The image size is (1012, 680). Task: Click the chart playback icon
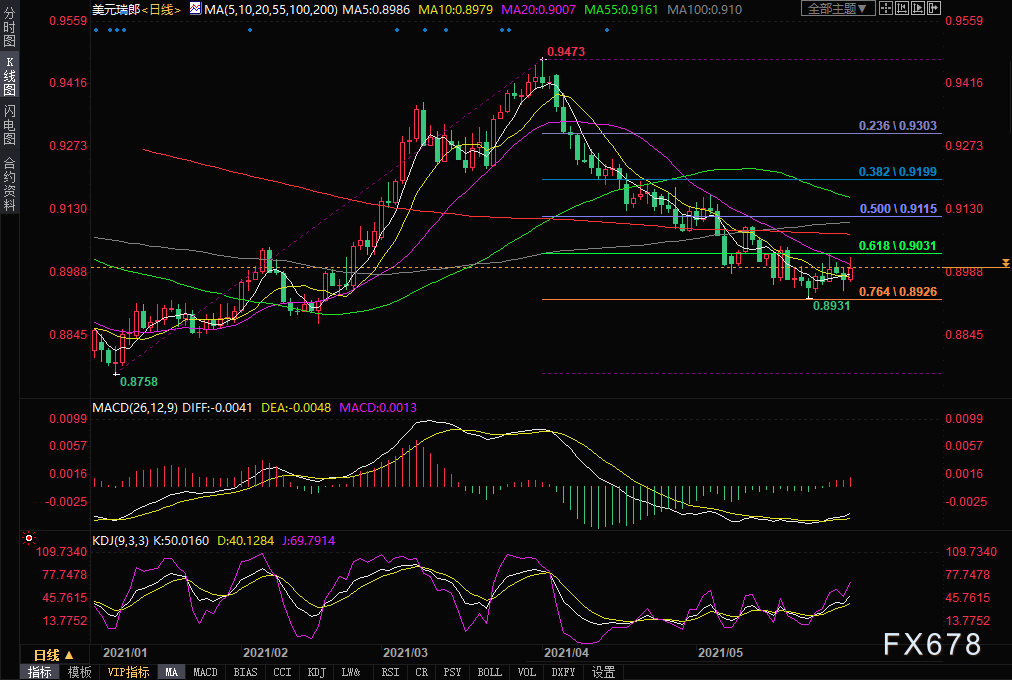pos(918,8)
